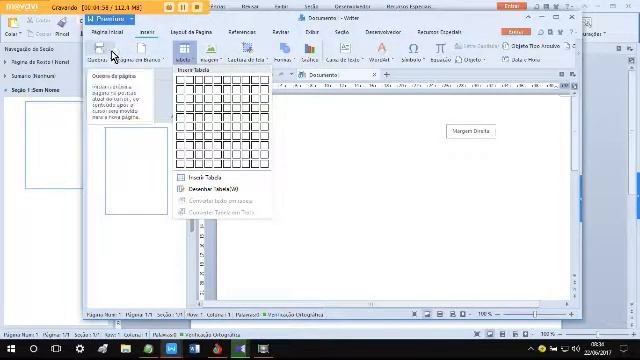
Task: Open the Layout da Página tab
Action: tap(191, 32)
